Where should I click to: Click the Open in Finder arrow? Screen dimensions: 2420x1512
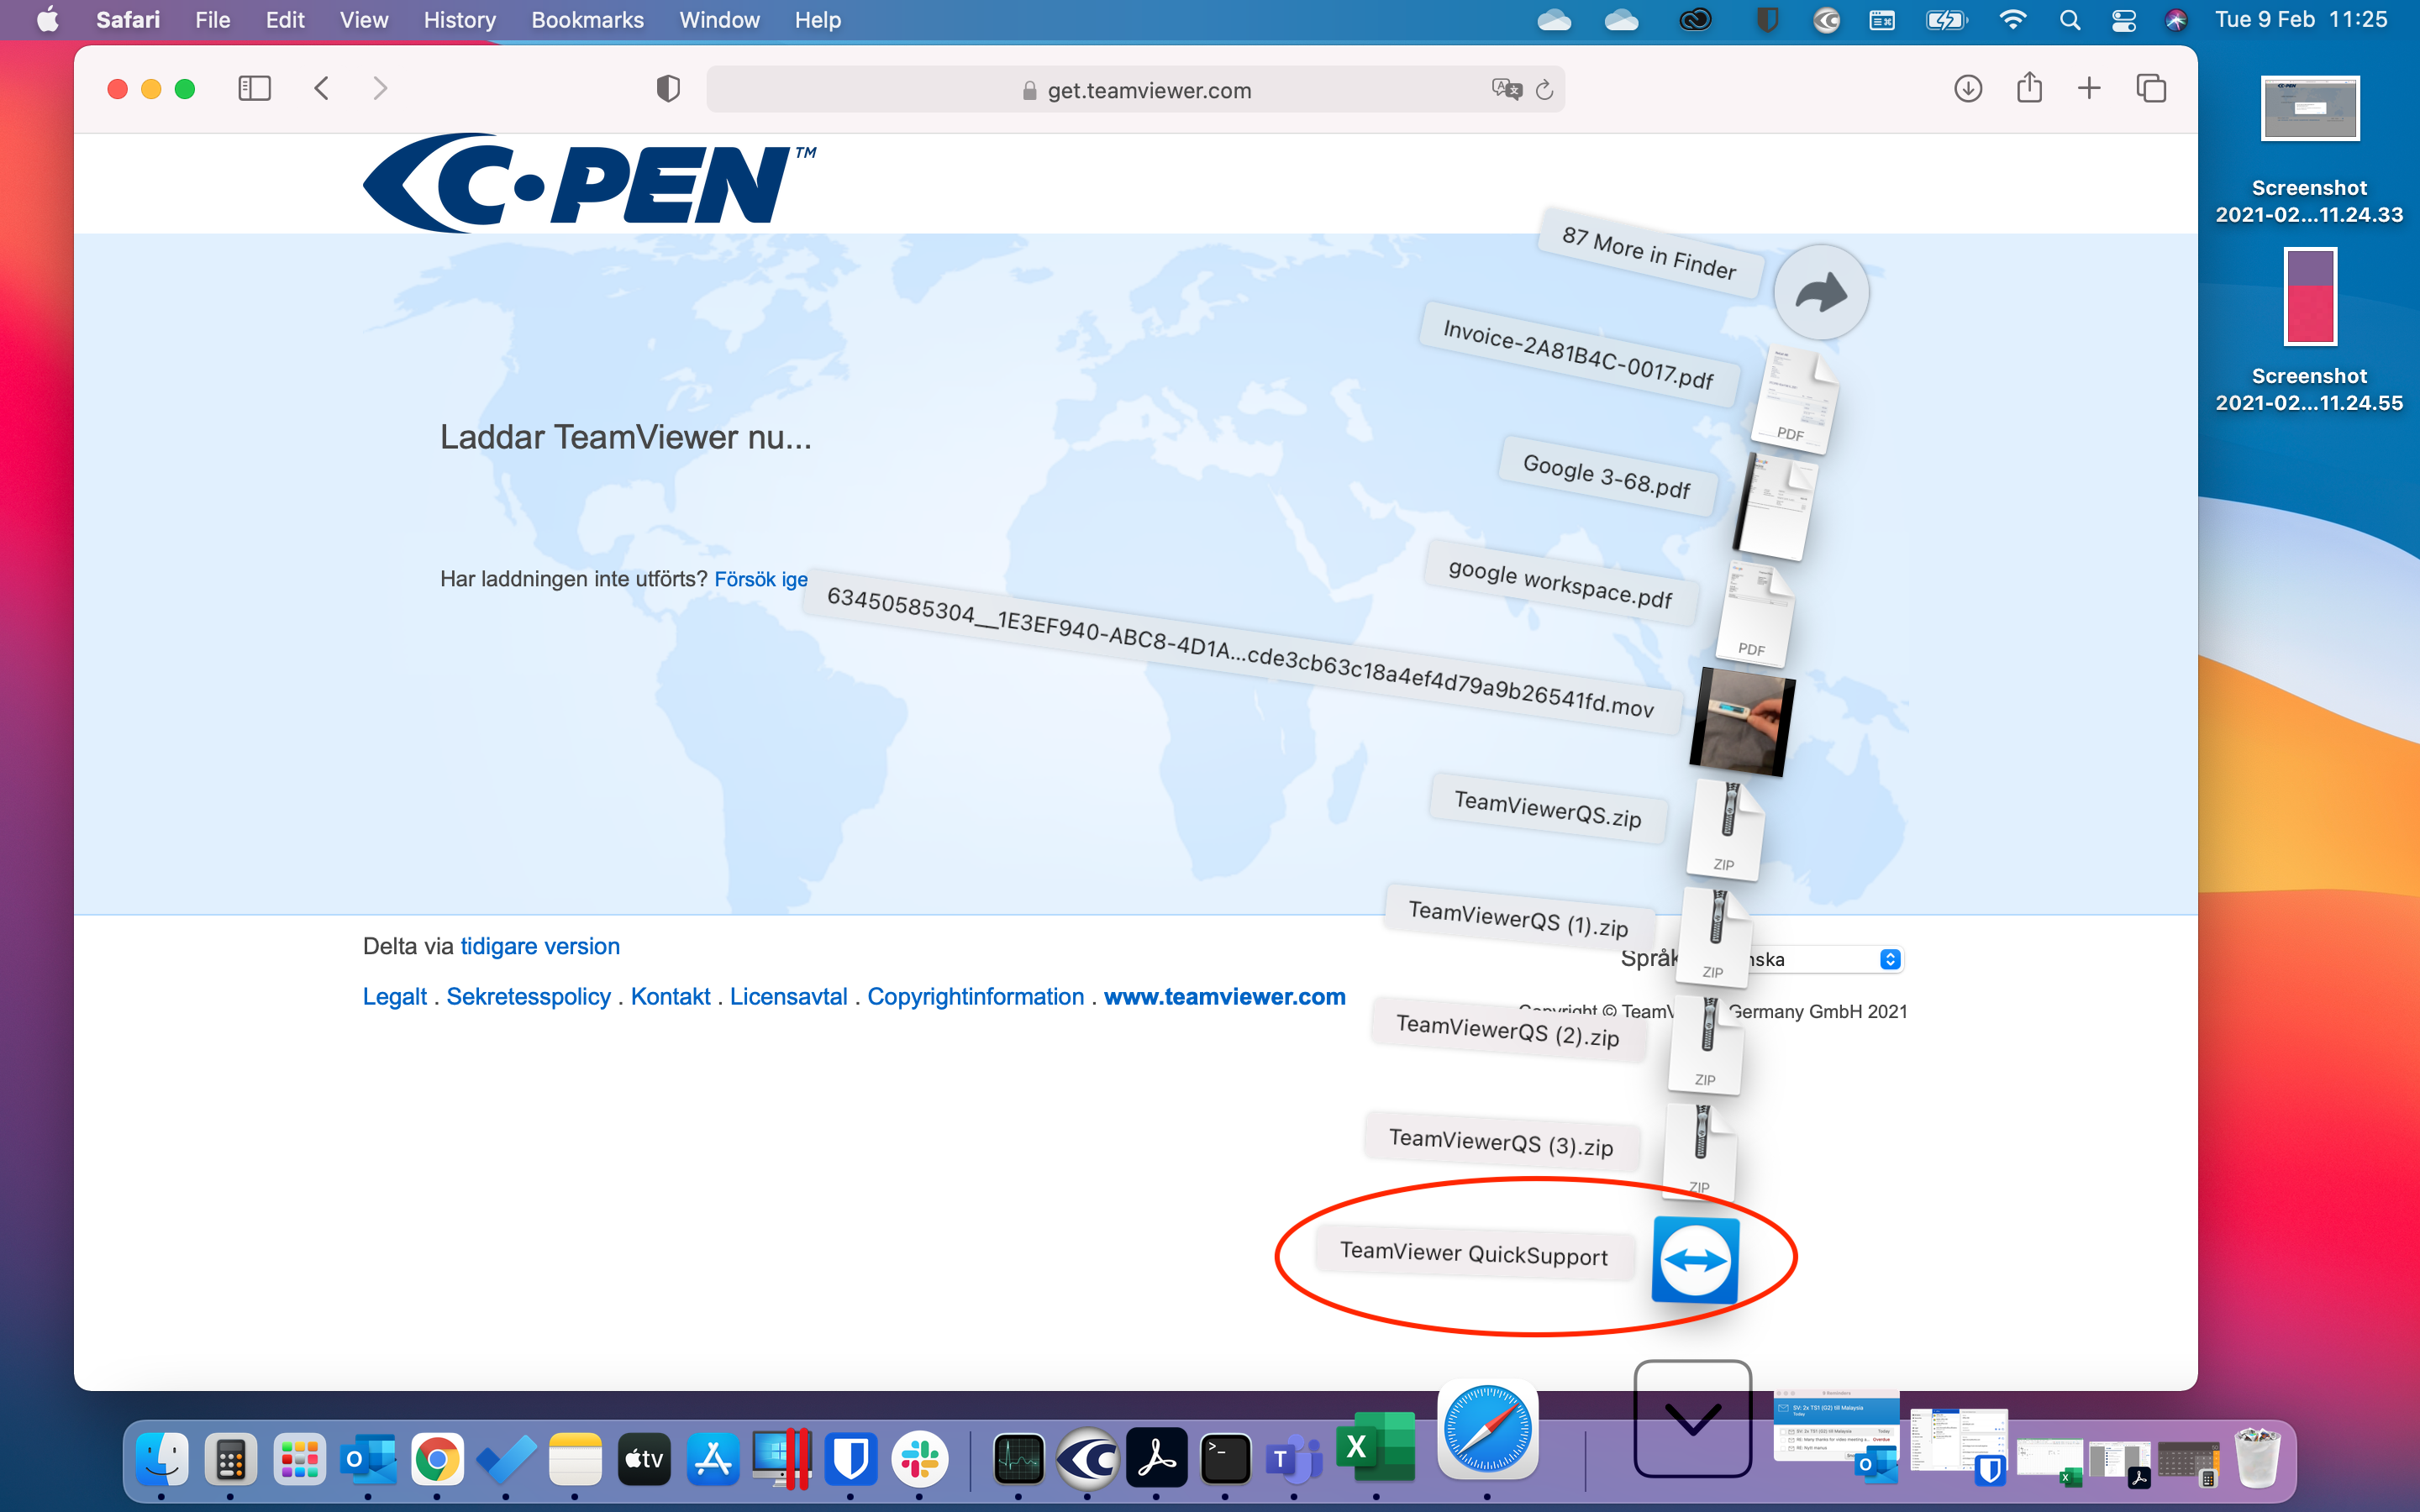click(1820, 292)
